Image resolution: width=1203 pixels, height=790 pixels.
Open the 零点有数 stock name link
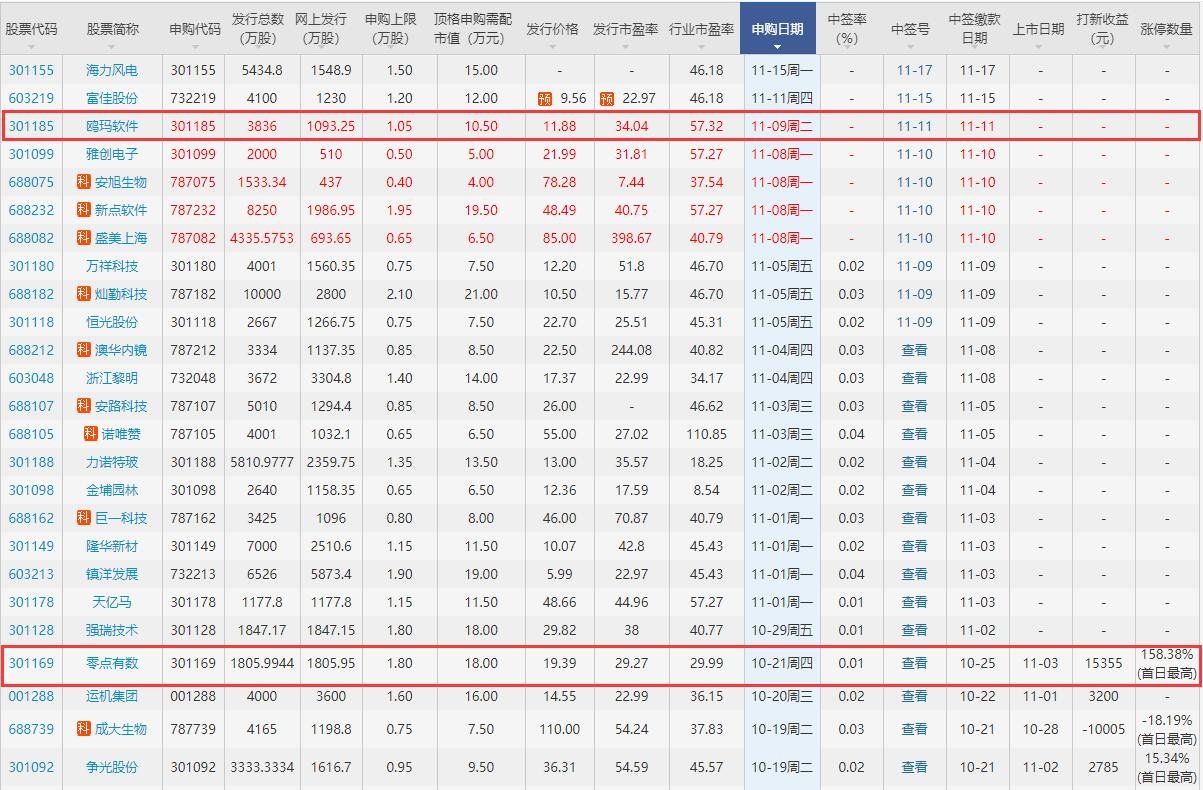point(112,663)
